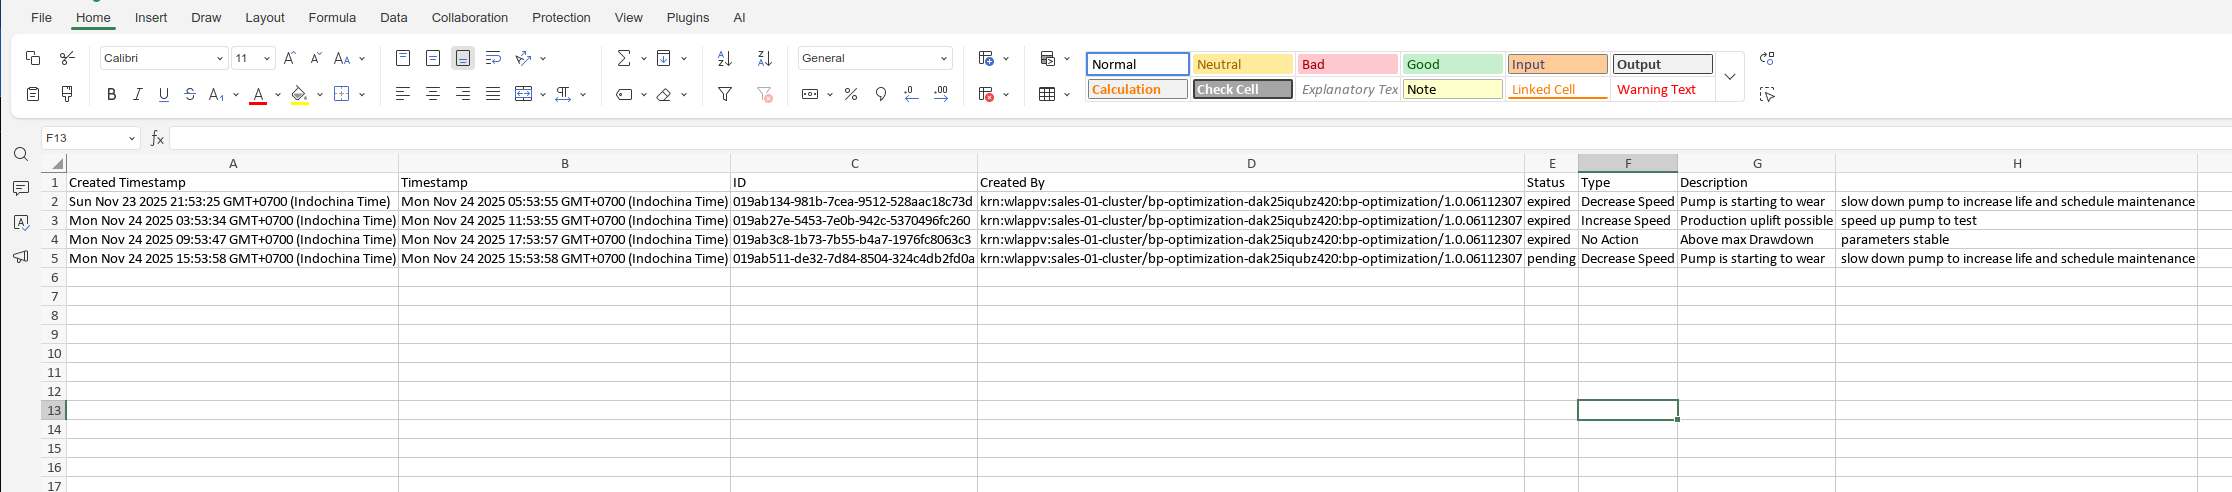This screenshot has width=2232, height=492.
Task: Expand the cell styles gallery
Action: click(1730, 77)
